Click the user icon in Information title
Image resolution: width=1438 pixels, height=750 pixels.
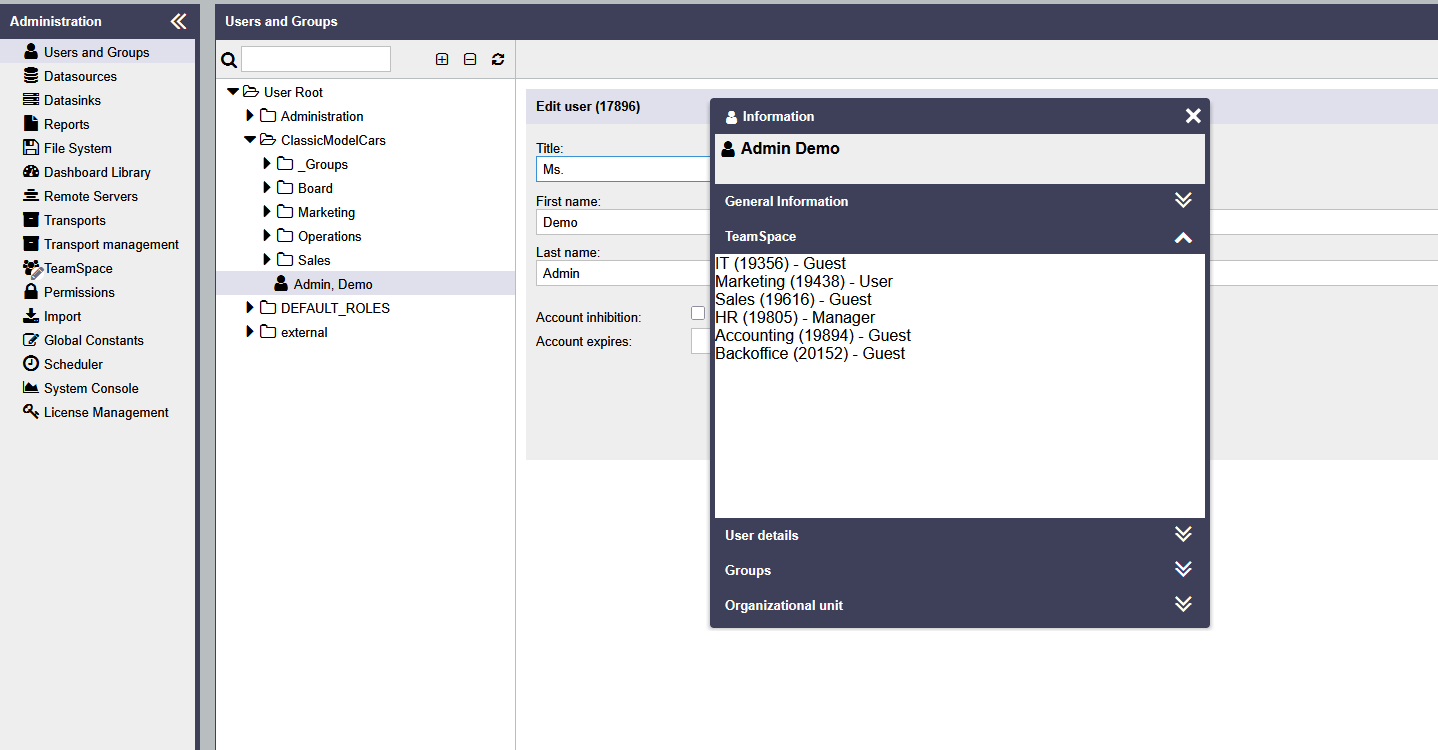click(x=731, y=117)
